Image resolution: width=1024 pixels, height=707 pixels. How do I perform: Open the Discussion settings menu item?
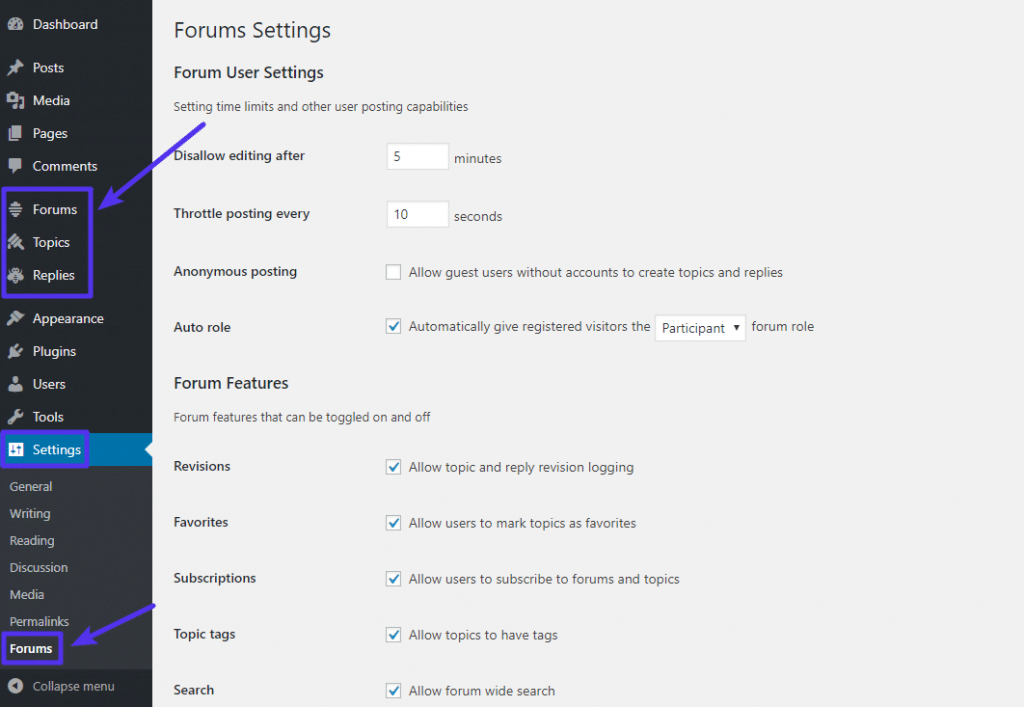click(x=38, y=567)
